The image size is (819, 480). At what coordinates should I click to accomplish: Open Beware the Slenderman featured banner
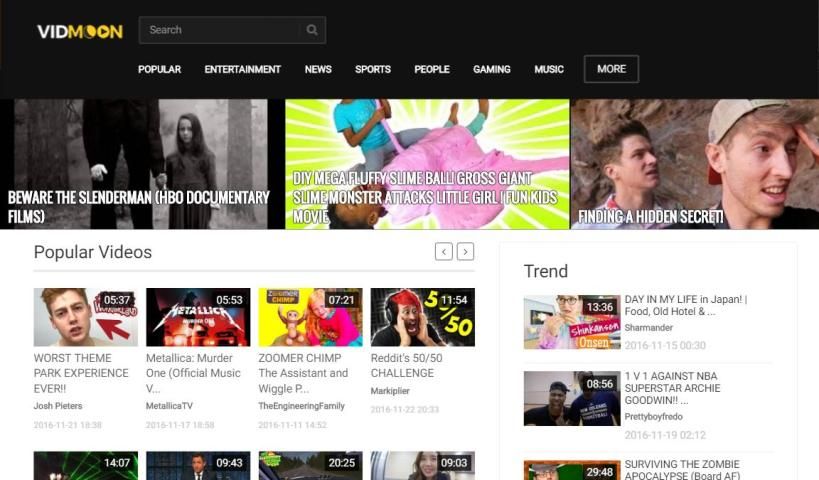[x=142, y=164]
